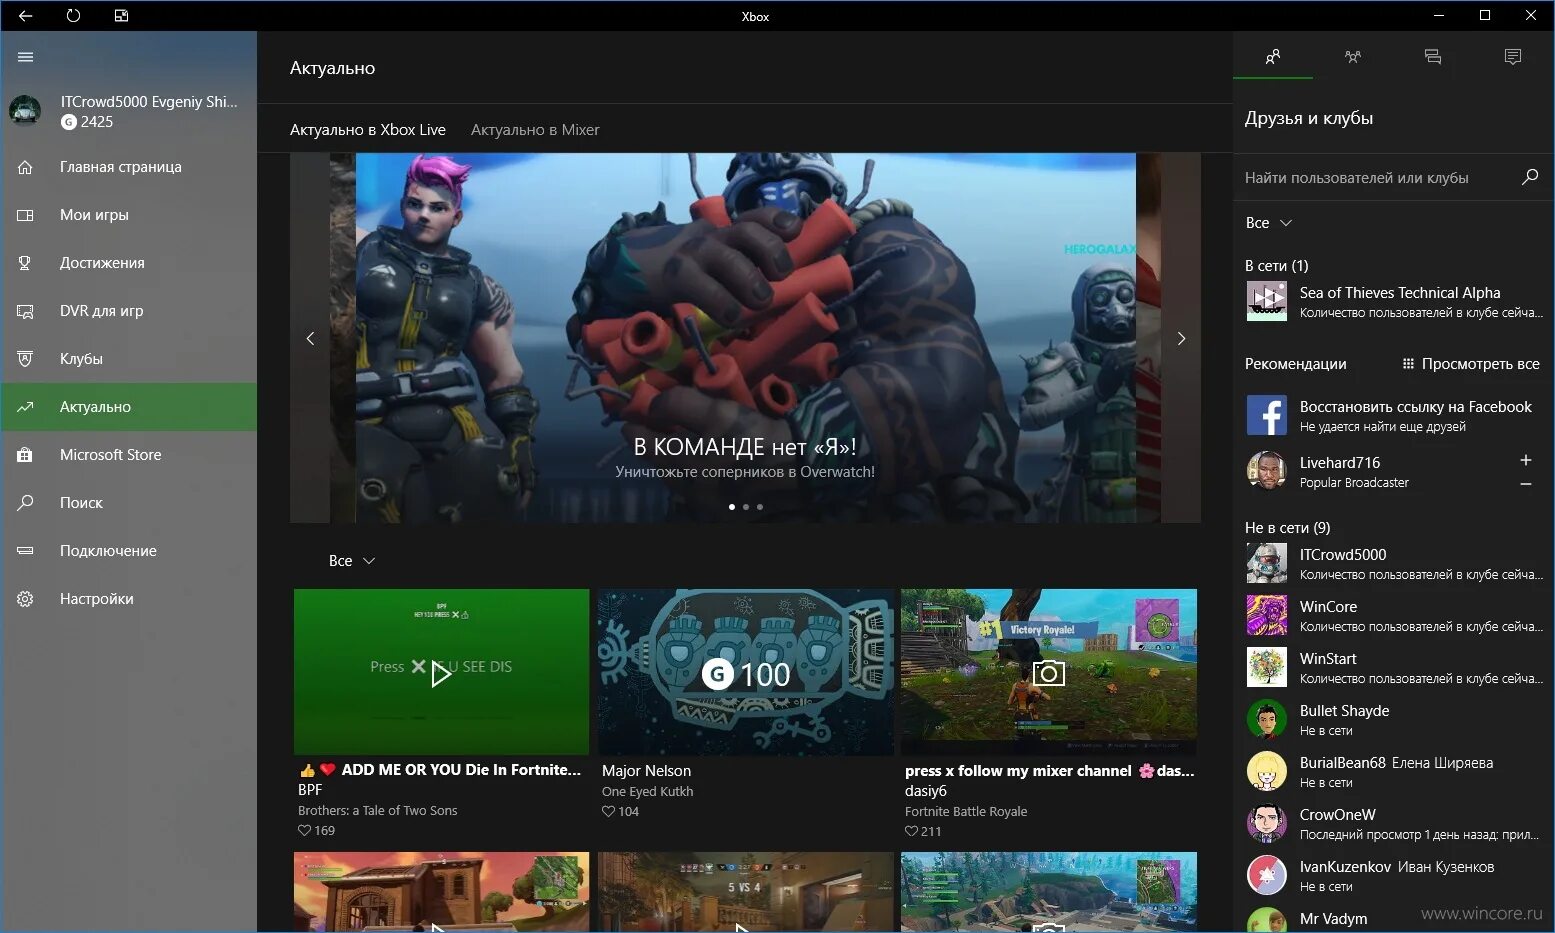Open Sea of Thieves Technical Alpha club
Image resolution: width=1555 pixels, height=933 pixels.
1394,302
